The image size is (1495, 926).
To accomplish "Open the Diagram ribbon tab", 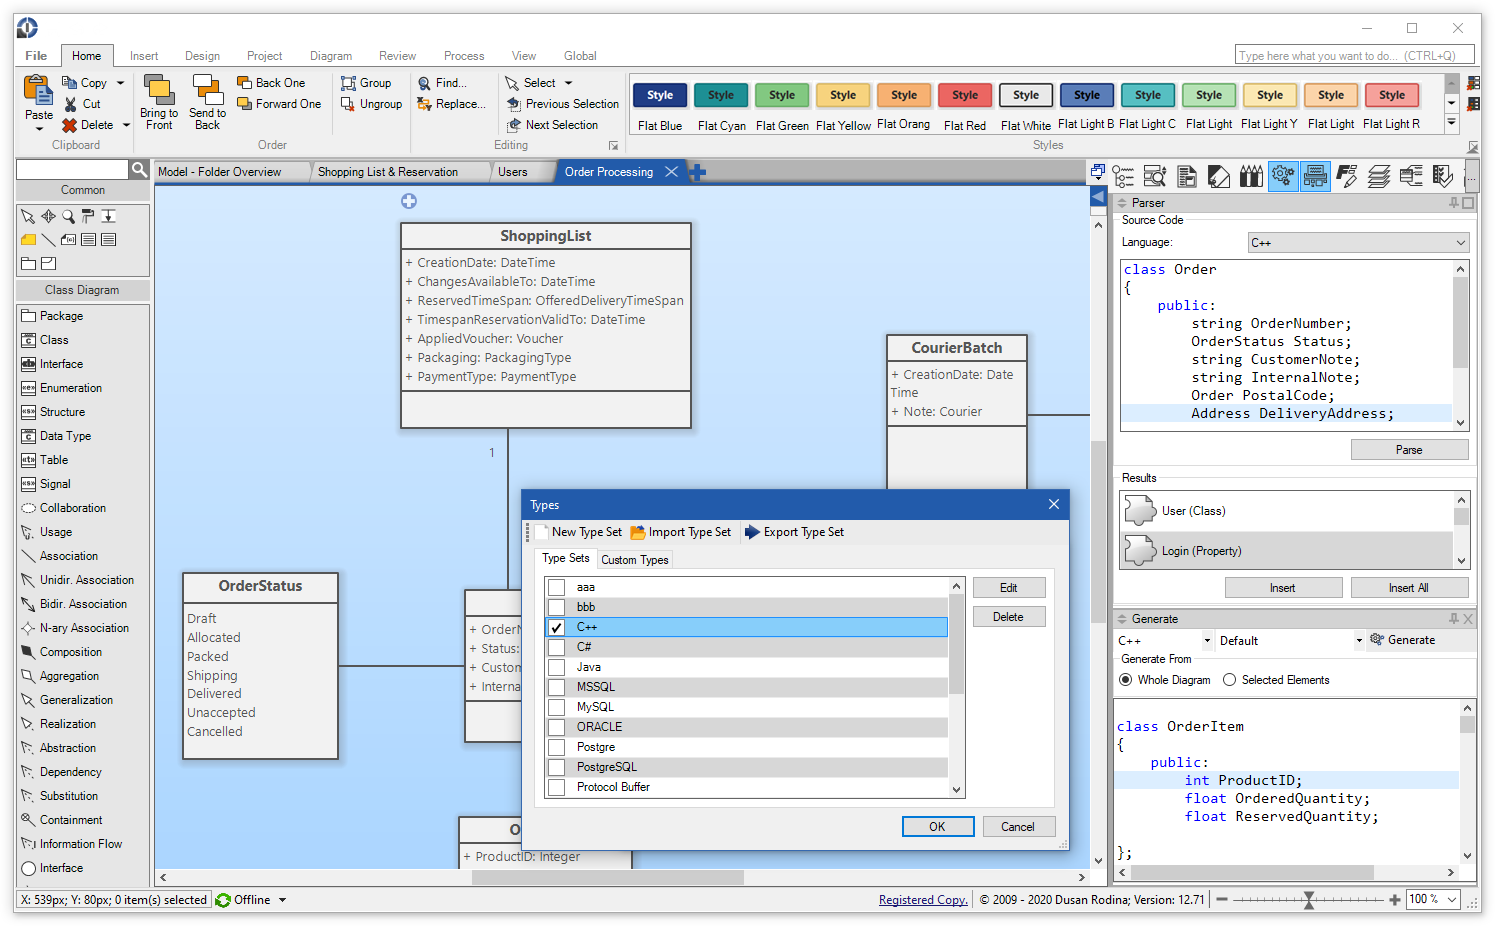I will coord(330,56).
